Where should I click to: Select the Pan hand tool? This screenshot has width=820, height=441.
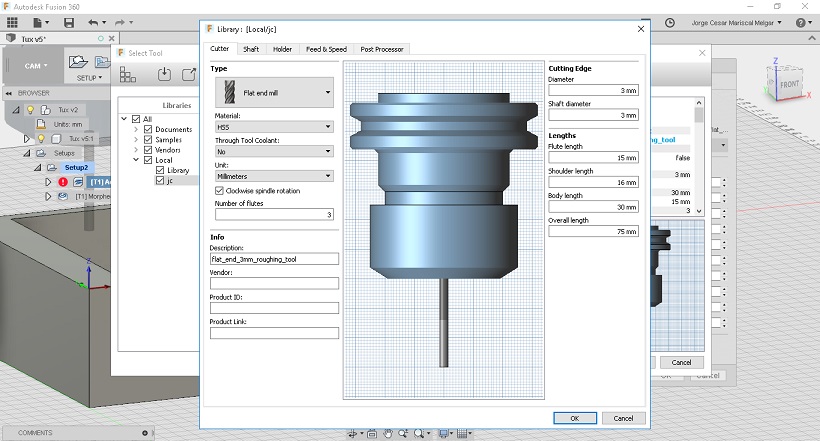tap(388, 434)
